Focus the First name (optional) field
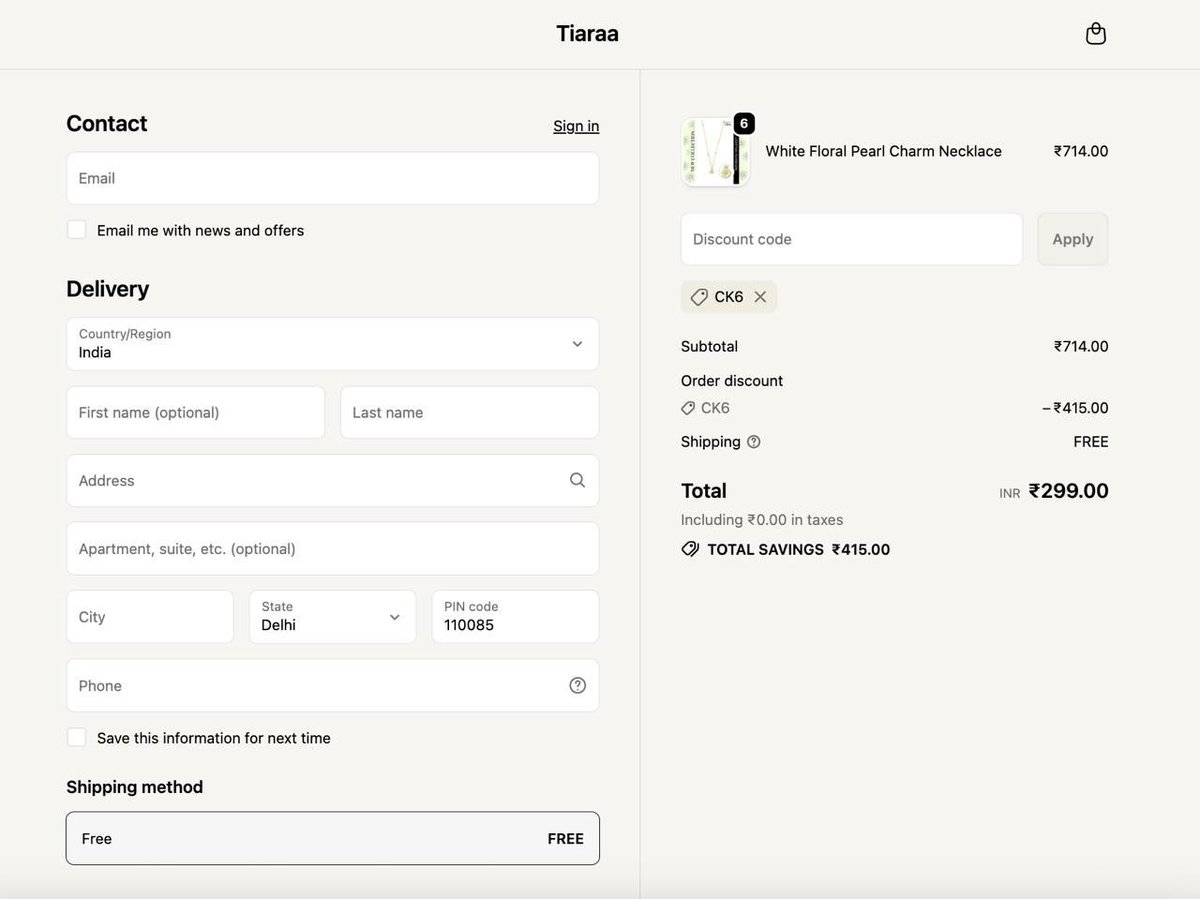Viewport: 1200px width, 899px height. 196,412
